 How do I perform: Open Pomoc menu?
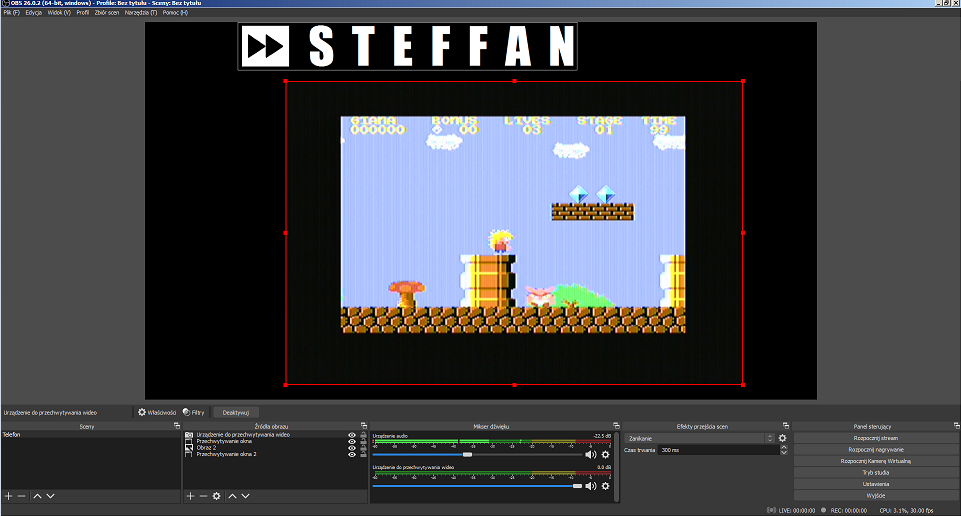coord(175,12)
